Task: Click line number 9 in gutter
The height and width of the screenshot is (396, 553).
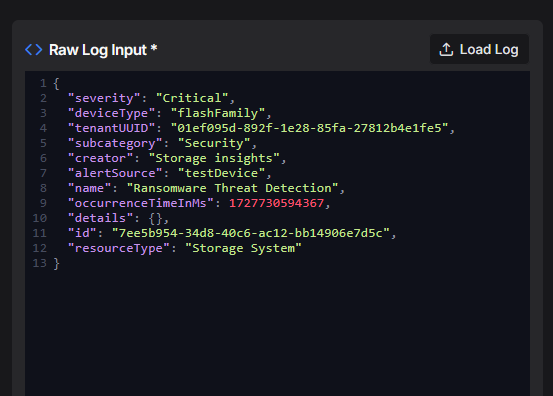Action: coord(43,203)
